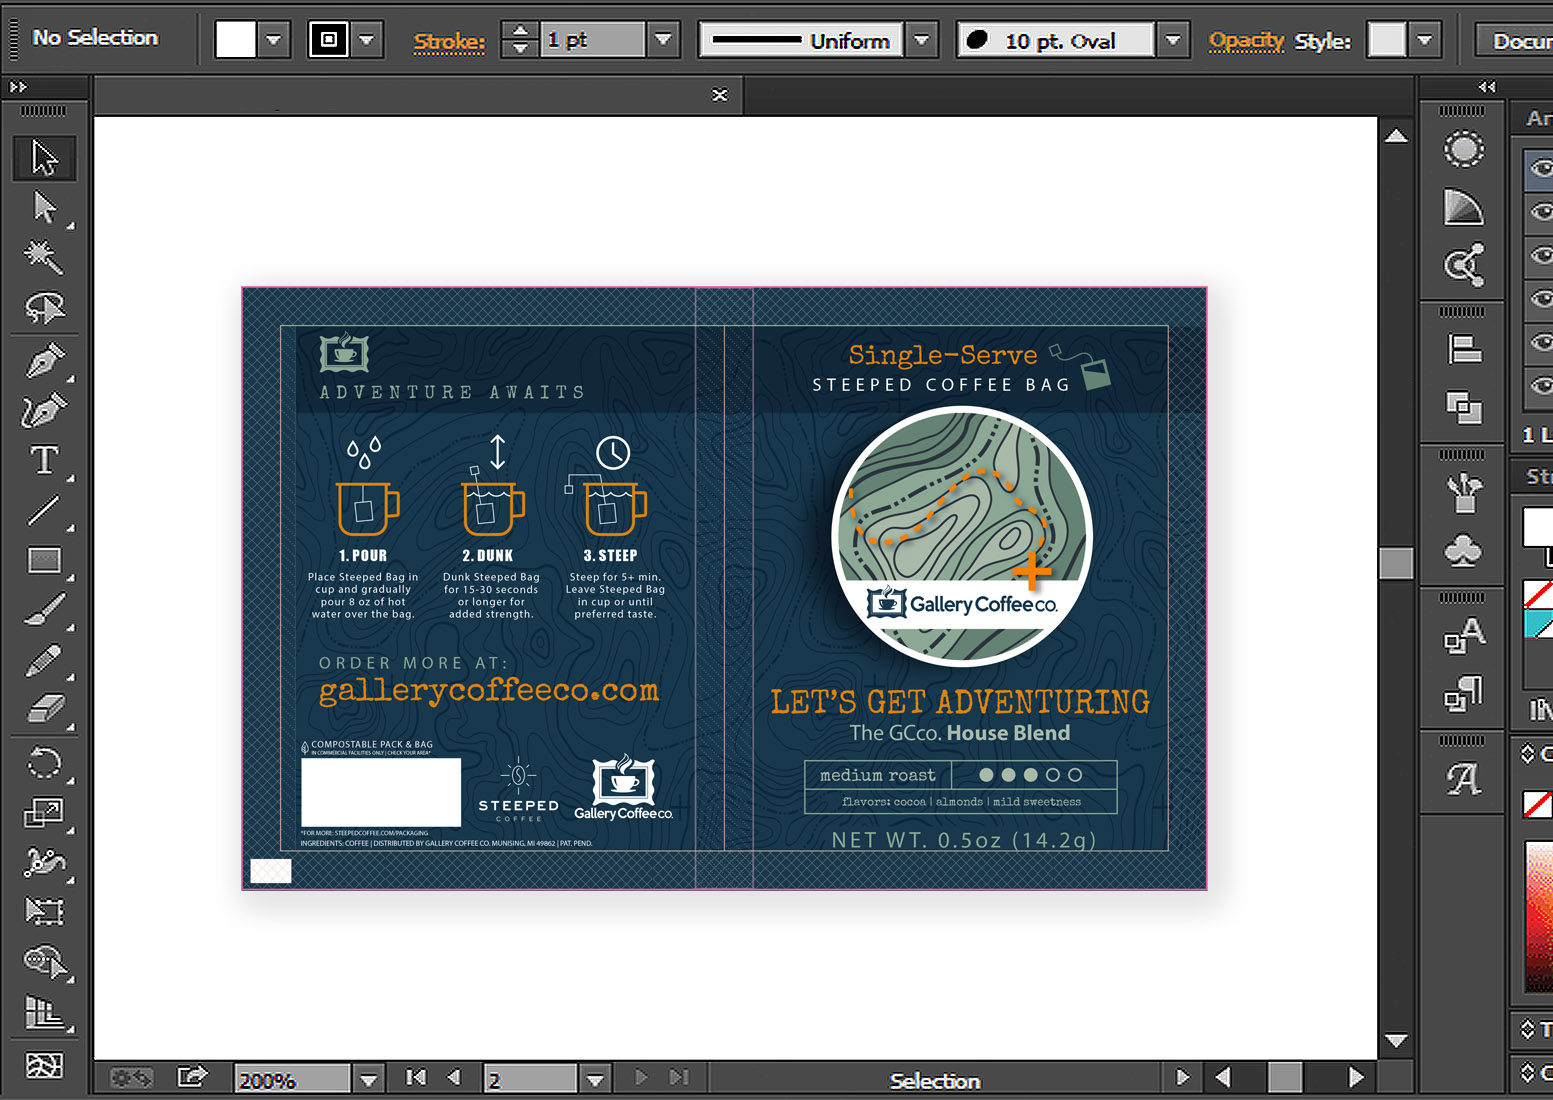The width and height of the screenshot is (1553, 1100).
Task: Click the Document Setup button
Action: coord(1516,41)
